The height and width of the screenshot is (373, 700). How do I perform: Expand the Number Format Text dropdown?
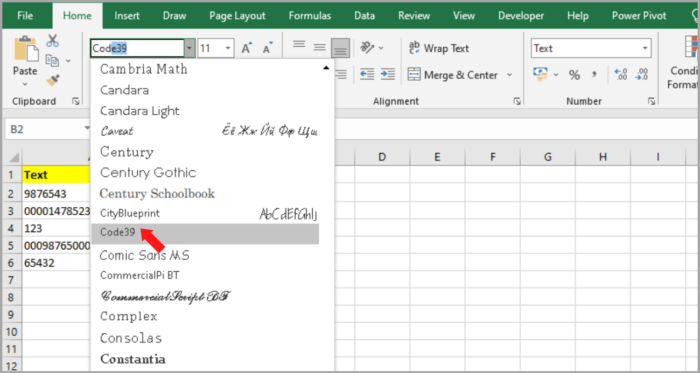(645, 48)
